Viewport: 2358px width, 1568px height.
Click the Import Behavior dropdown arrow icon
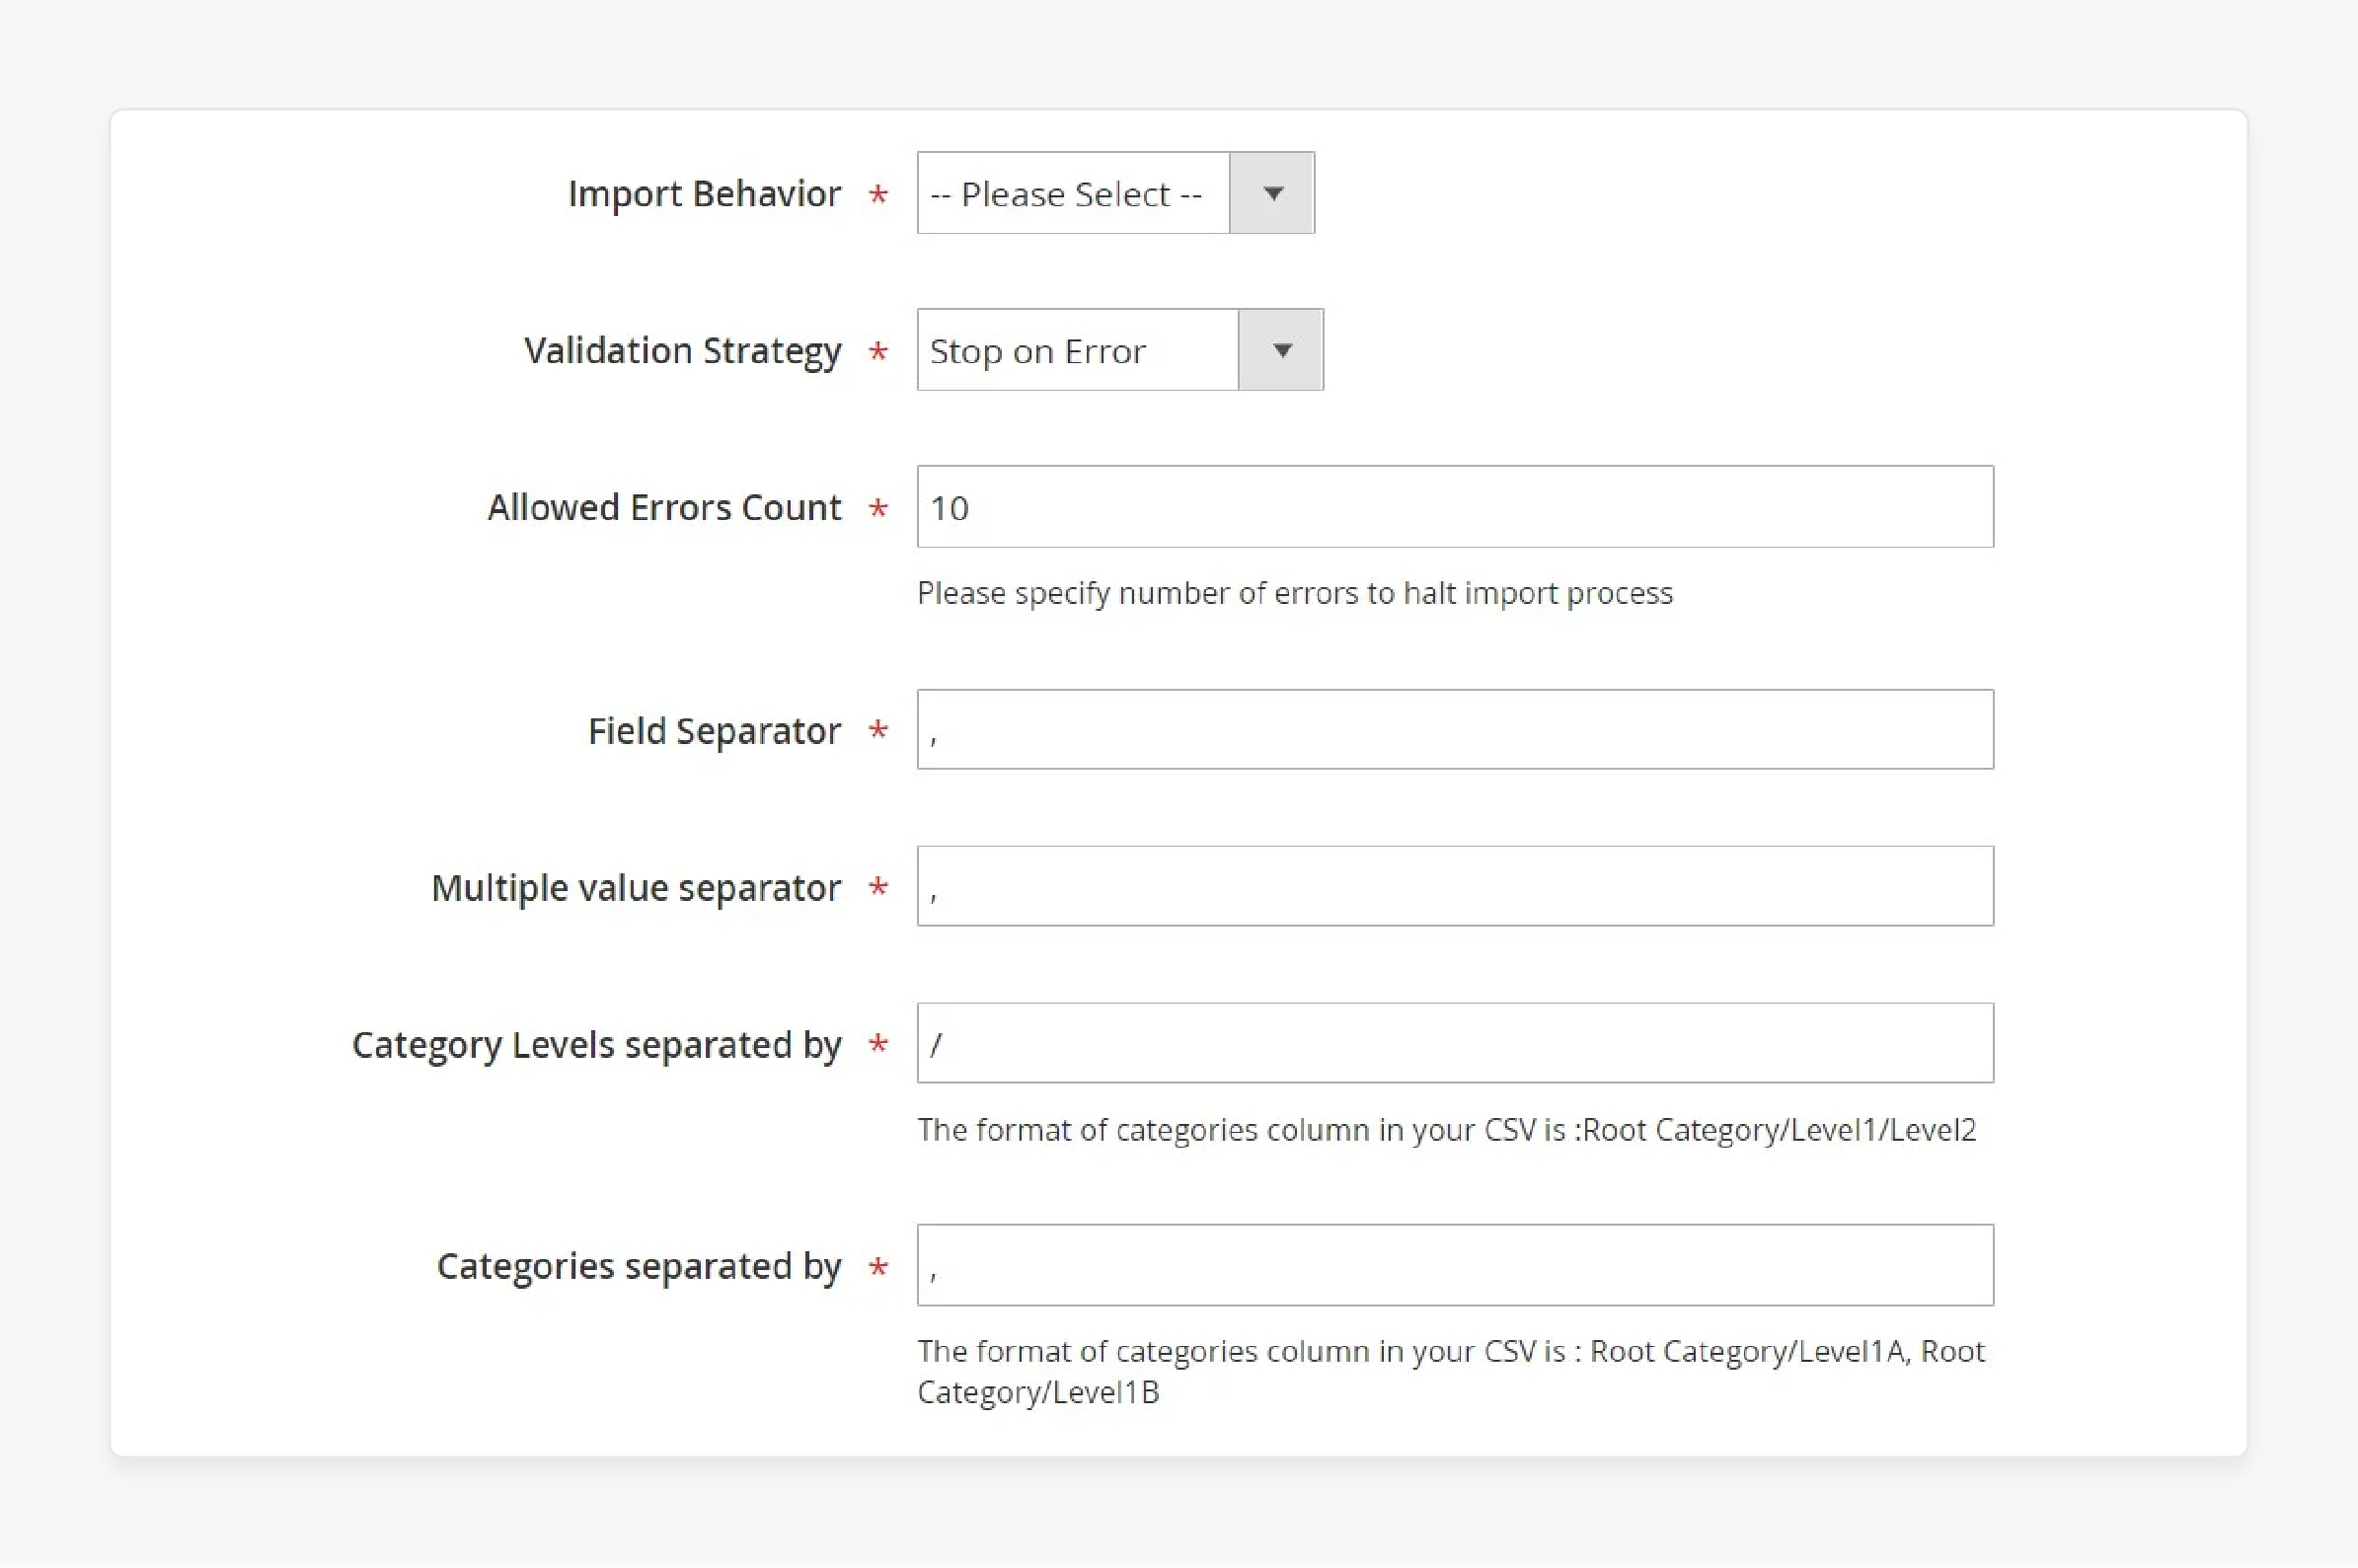[1272, 192]
